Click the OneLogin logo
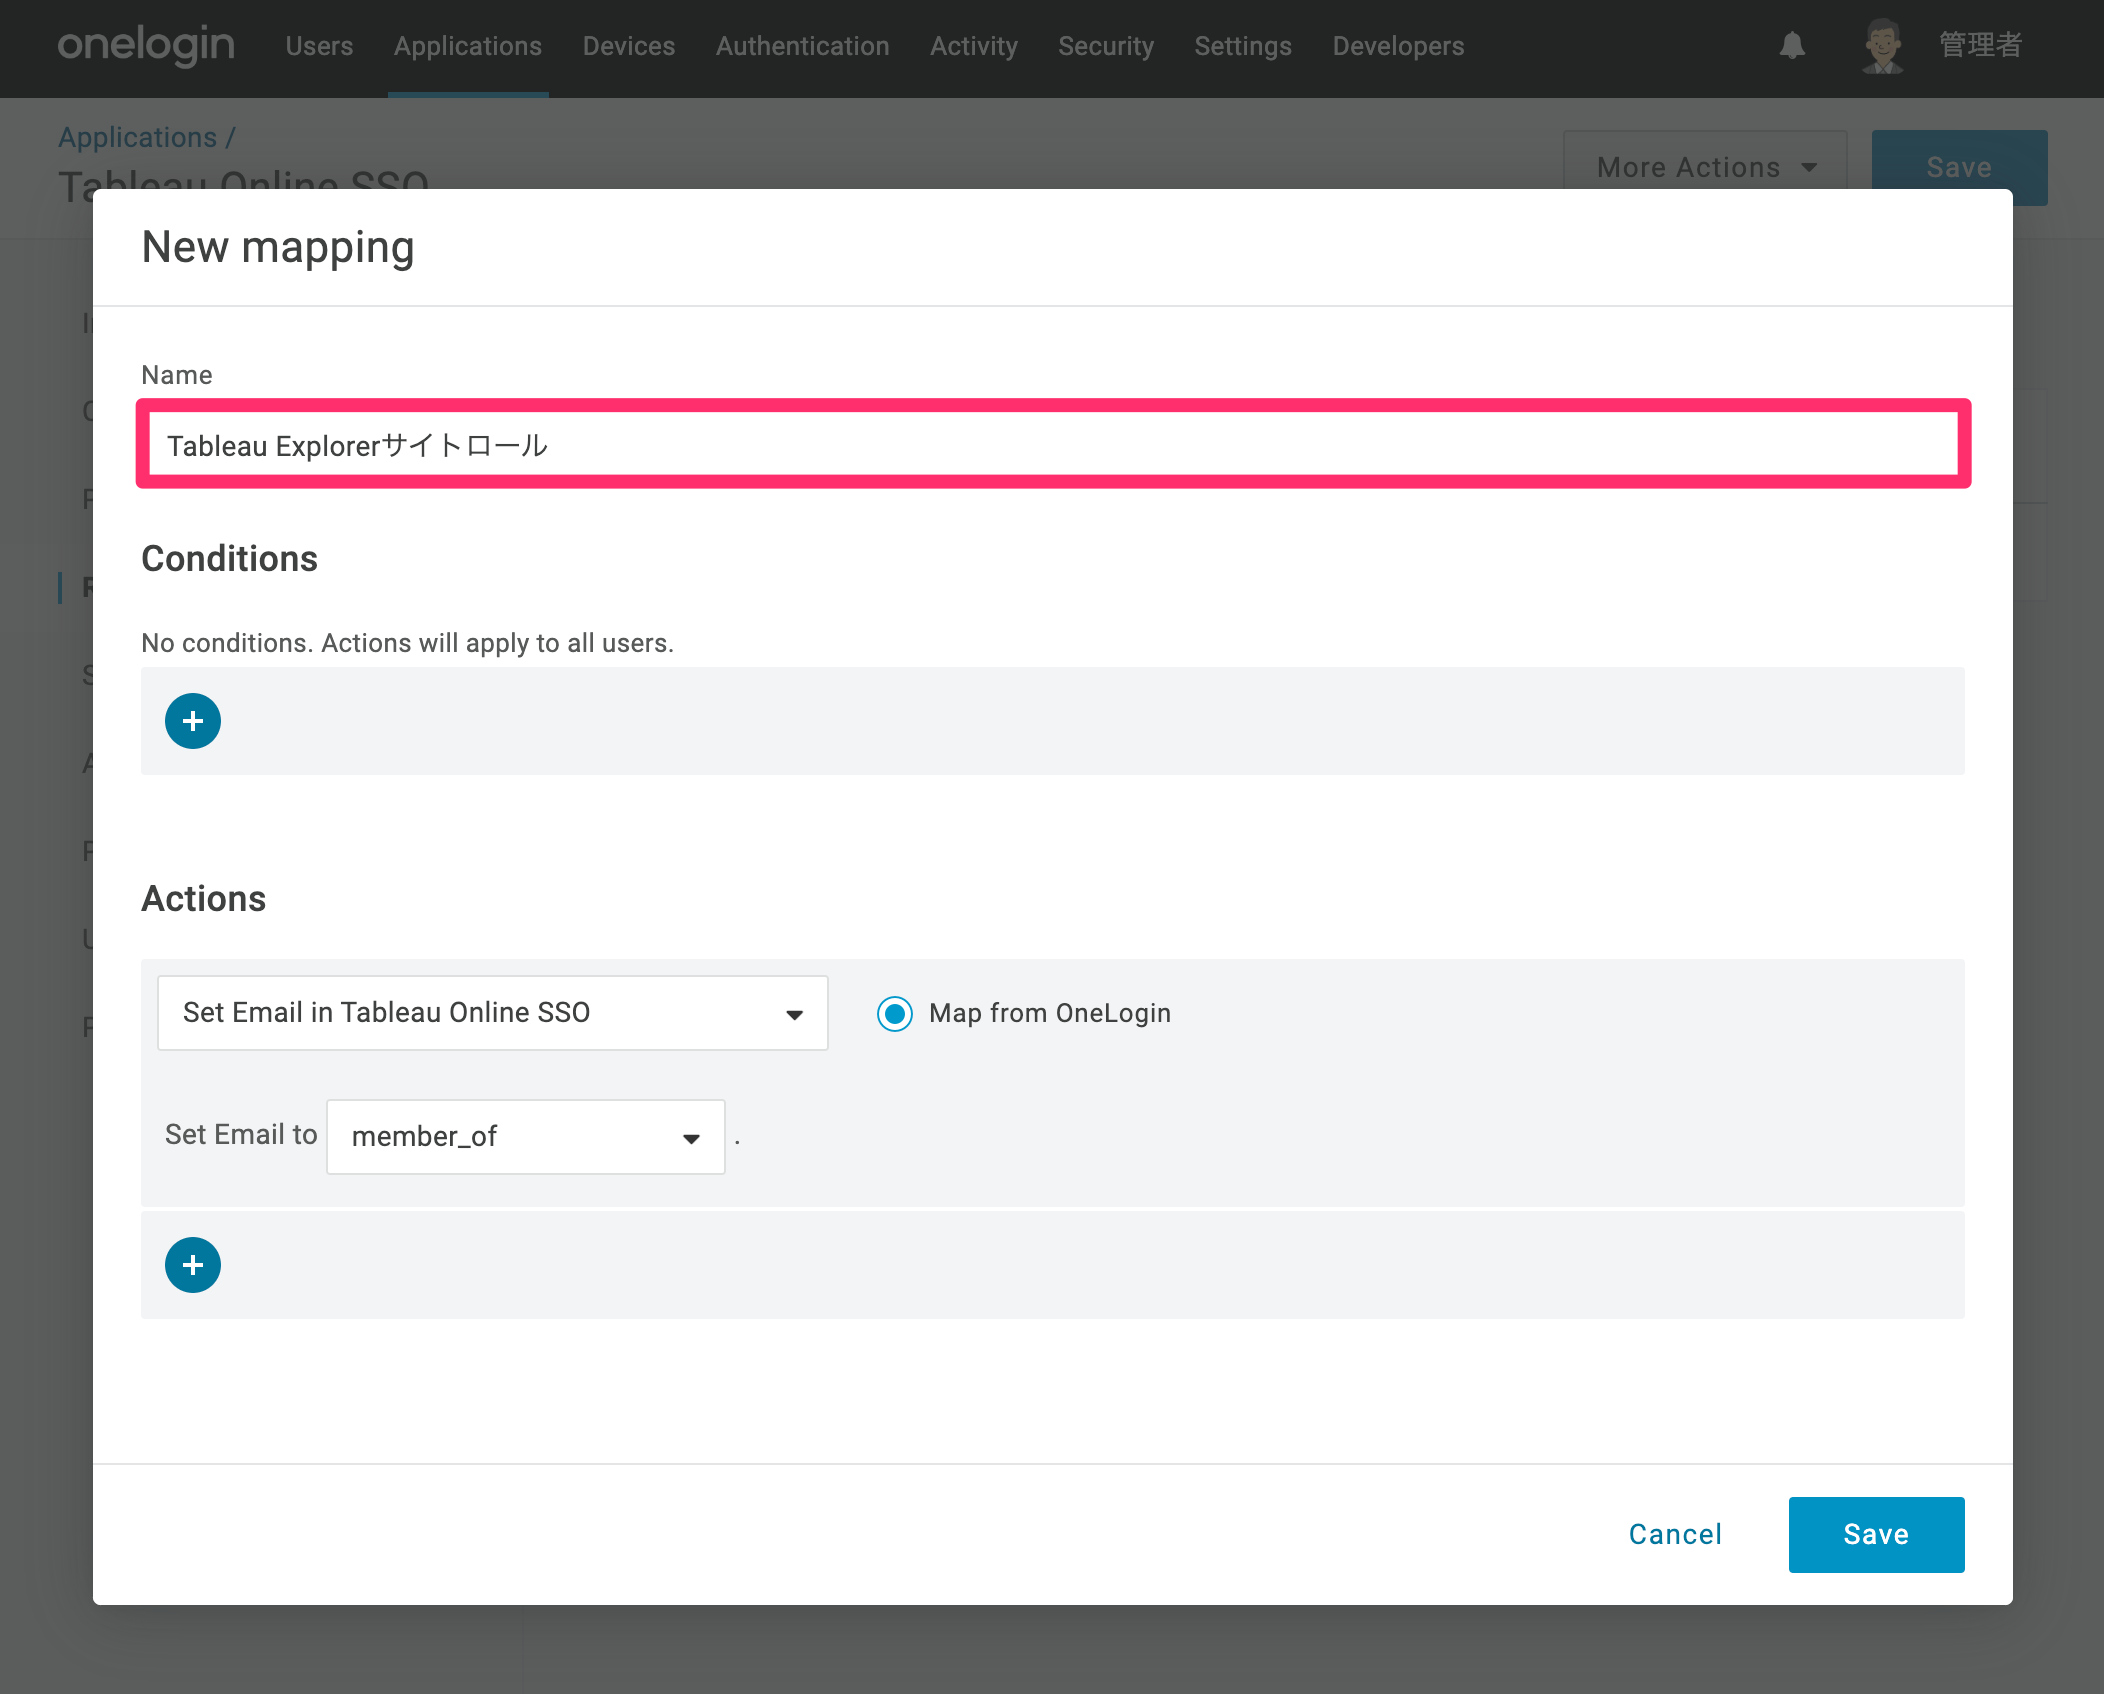 [146, 45]
